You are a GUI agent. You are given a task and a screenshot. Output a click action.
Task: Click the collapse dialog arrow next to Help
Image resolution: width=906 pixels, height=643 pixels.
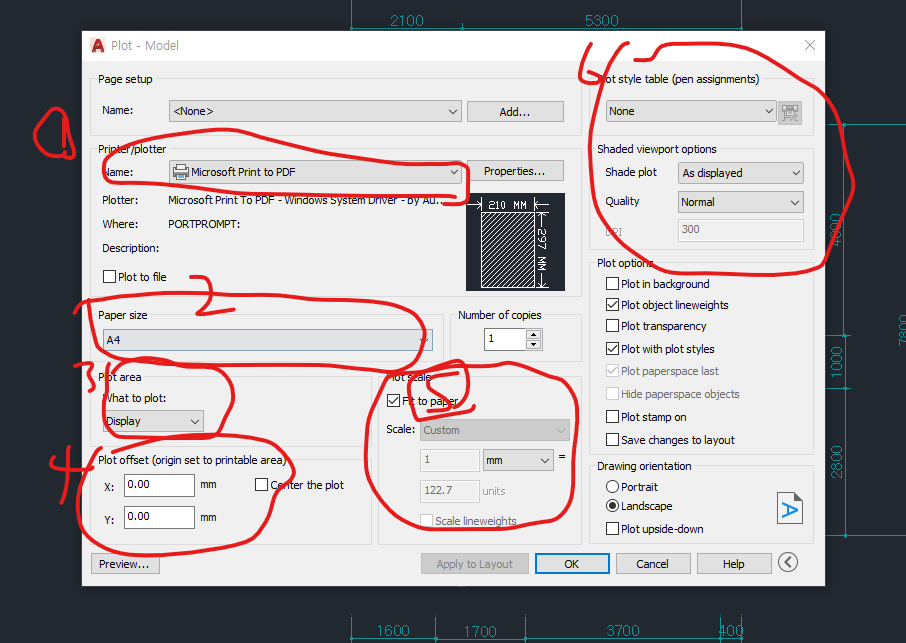click(788, 562)
